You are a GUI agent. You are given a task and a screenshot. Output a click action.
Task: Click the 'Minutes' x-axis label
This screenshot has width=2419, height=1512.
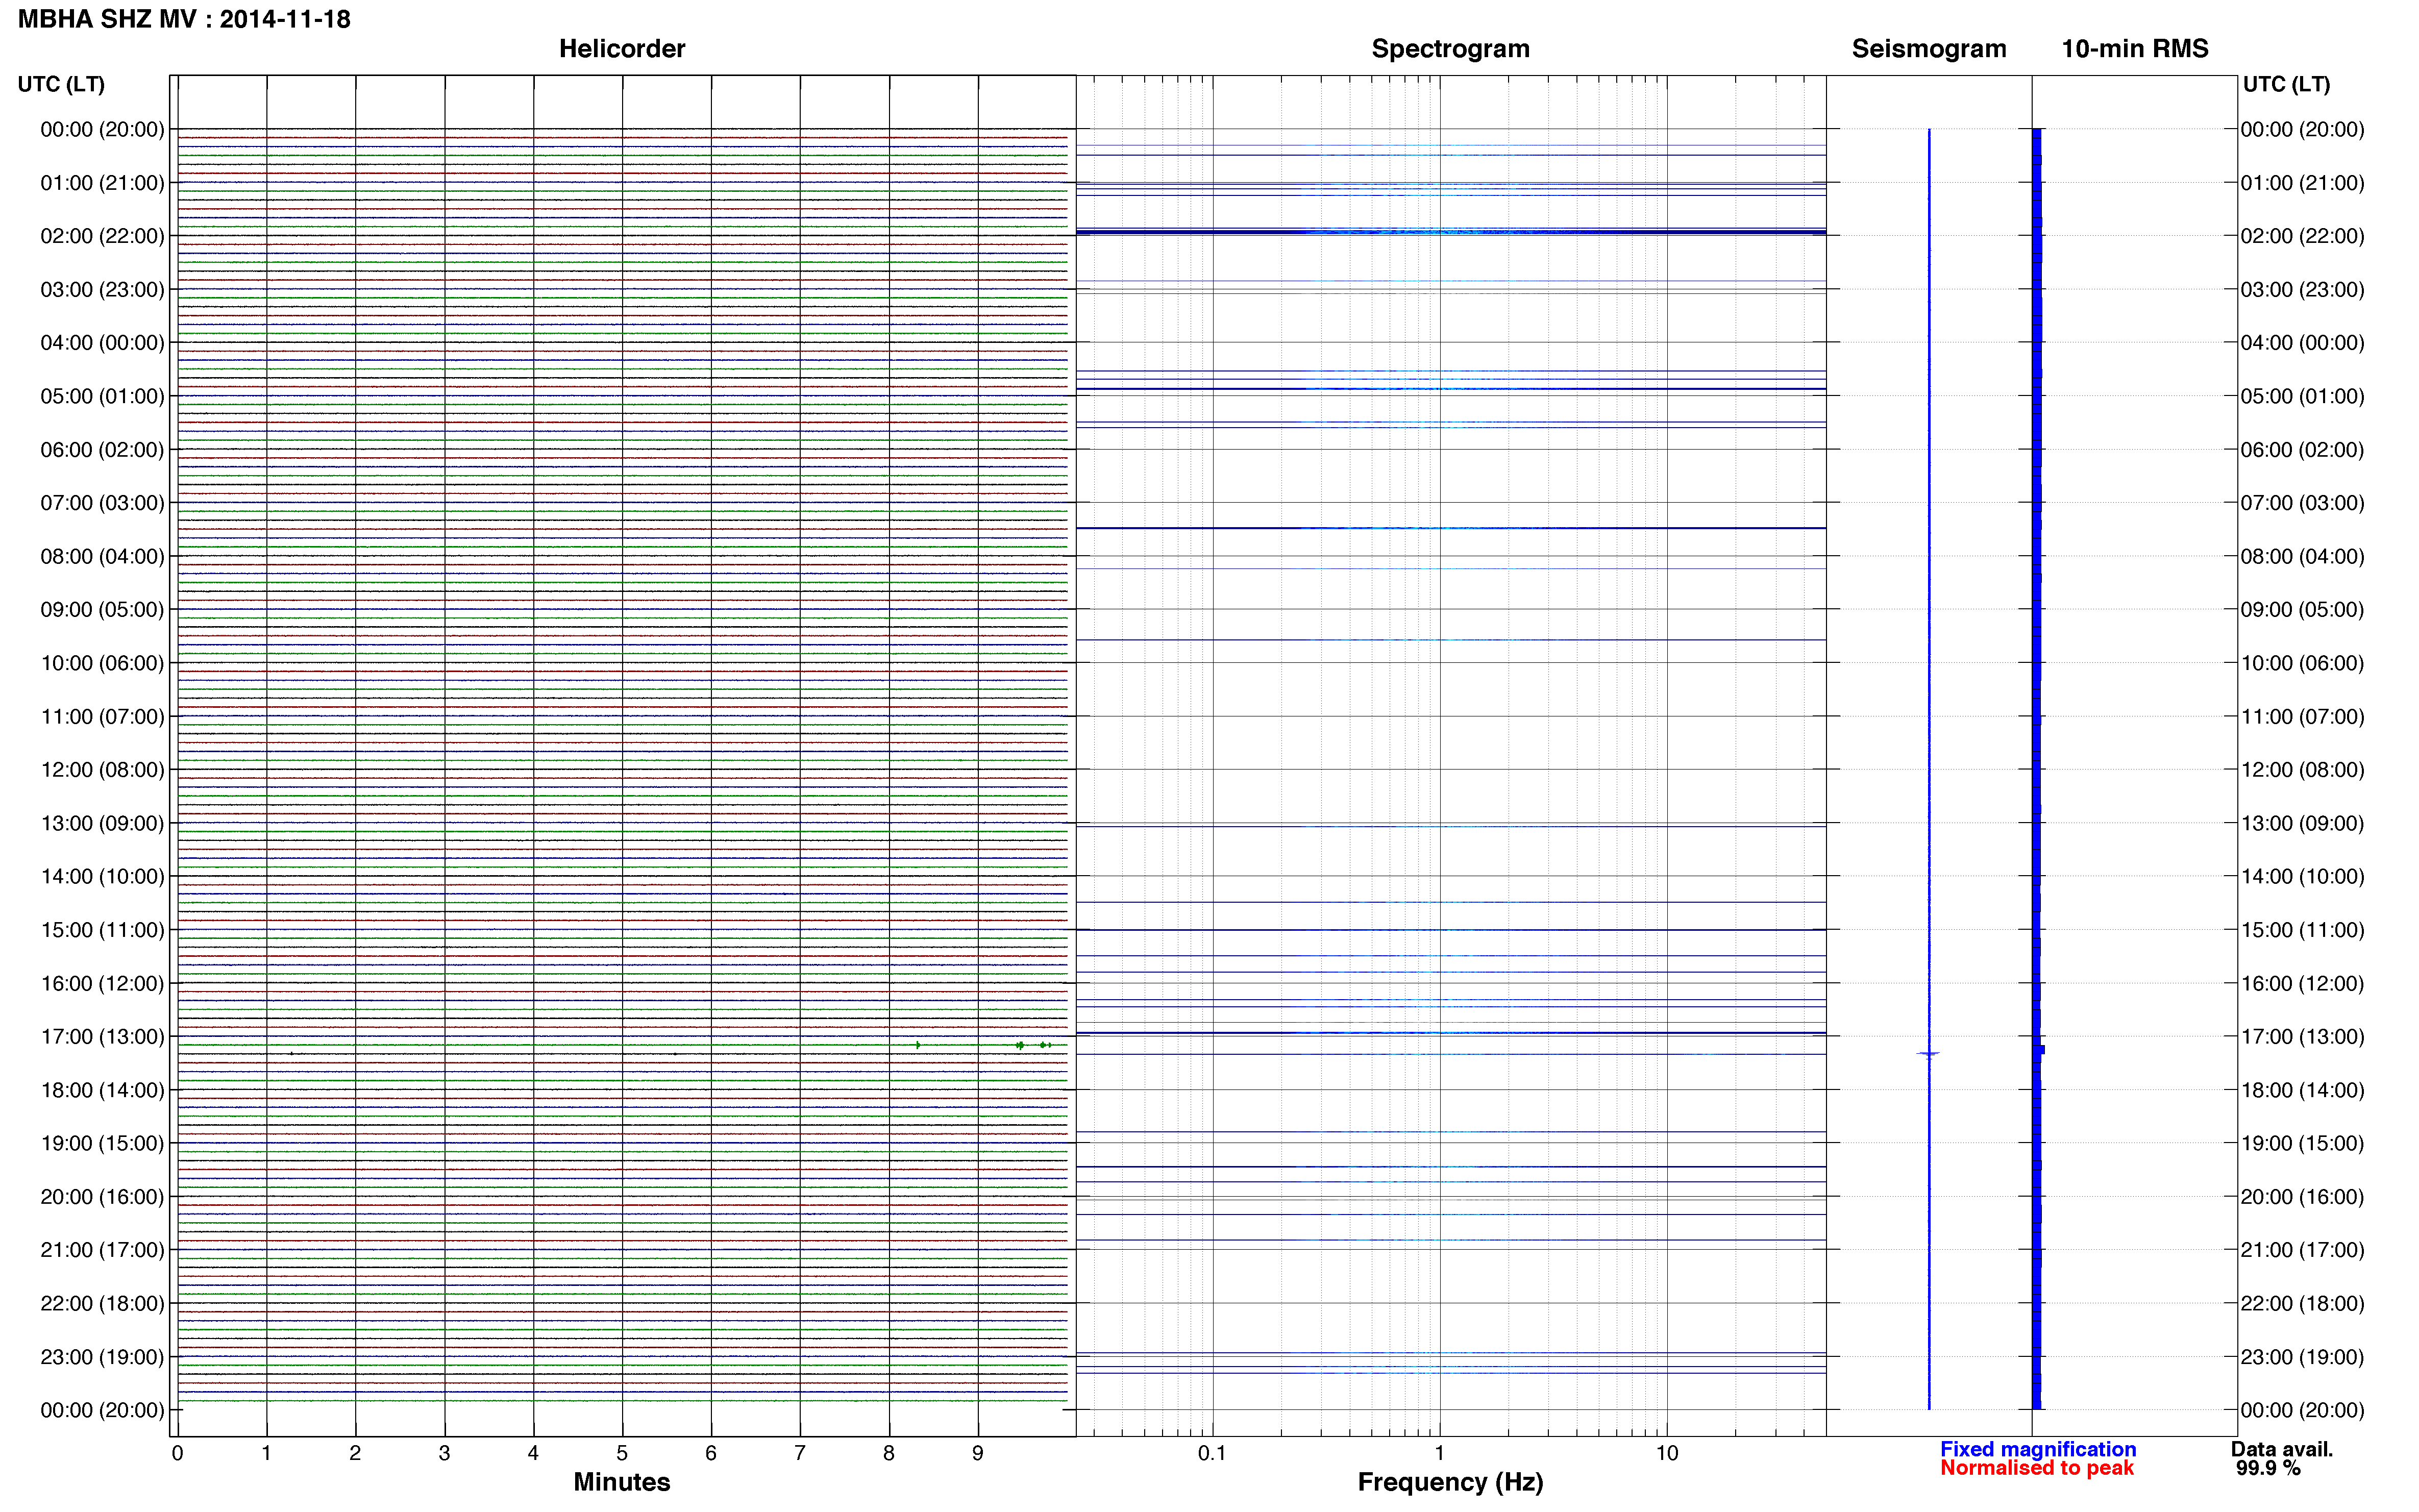[x=622, y=1482]
